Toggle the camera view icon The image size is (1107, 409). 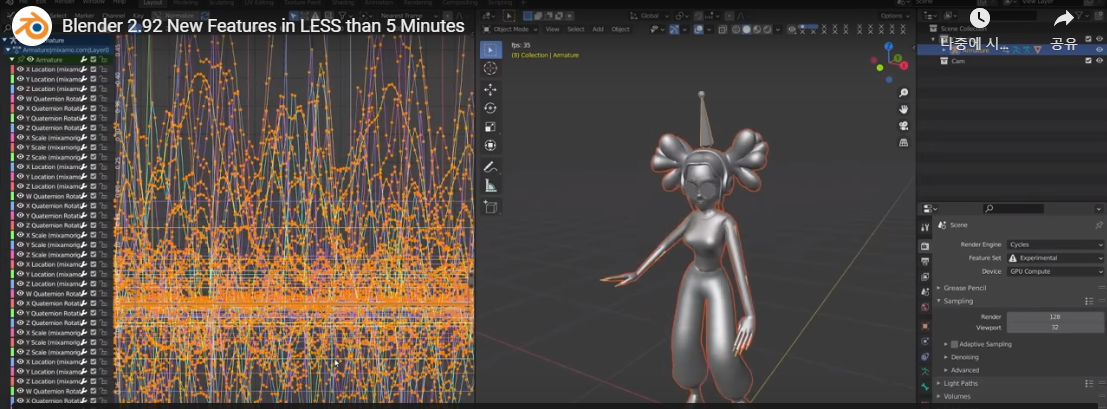[x=904, y=126]
